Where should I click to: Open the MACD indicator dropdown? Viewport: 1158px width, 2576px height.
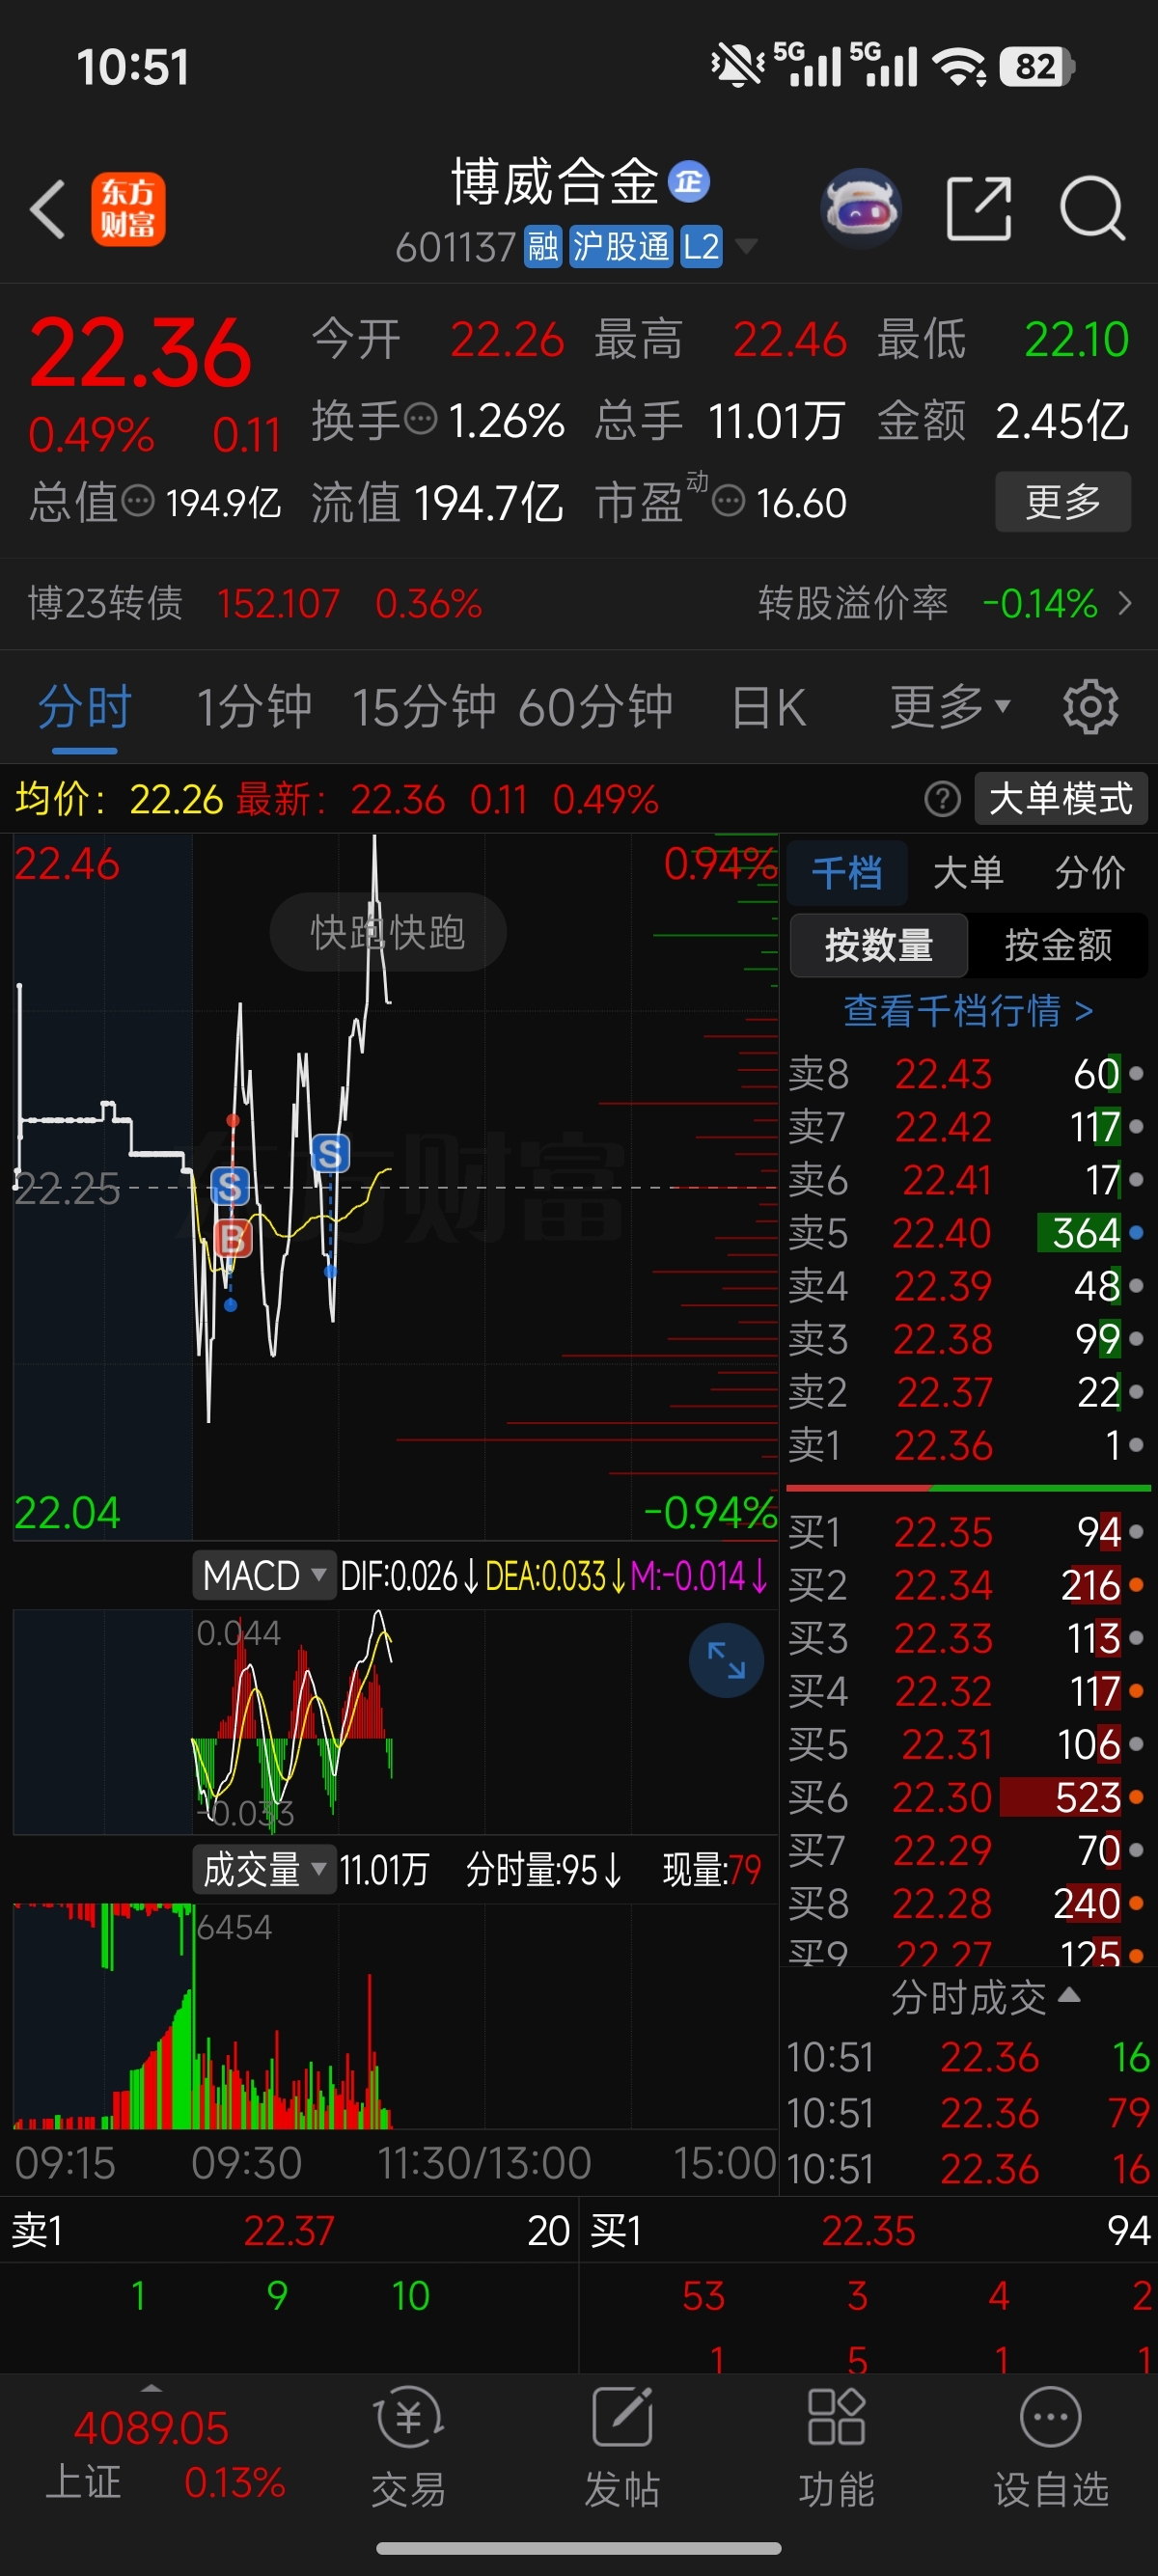[264, 1576]
